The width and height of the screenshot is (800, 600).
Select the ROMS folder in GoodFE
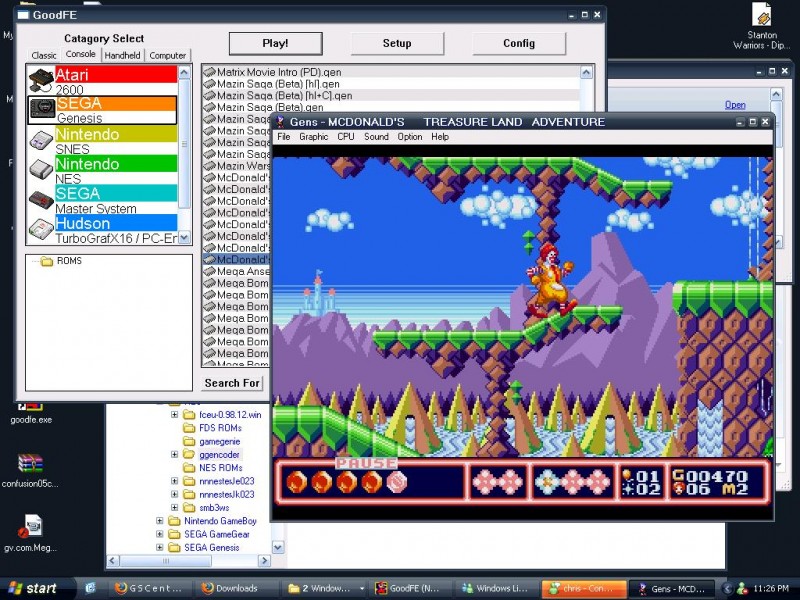70,262
